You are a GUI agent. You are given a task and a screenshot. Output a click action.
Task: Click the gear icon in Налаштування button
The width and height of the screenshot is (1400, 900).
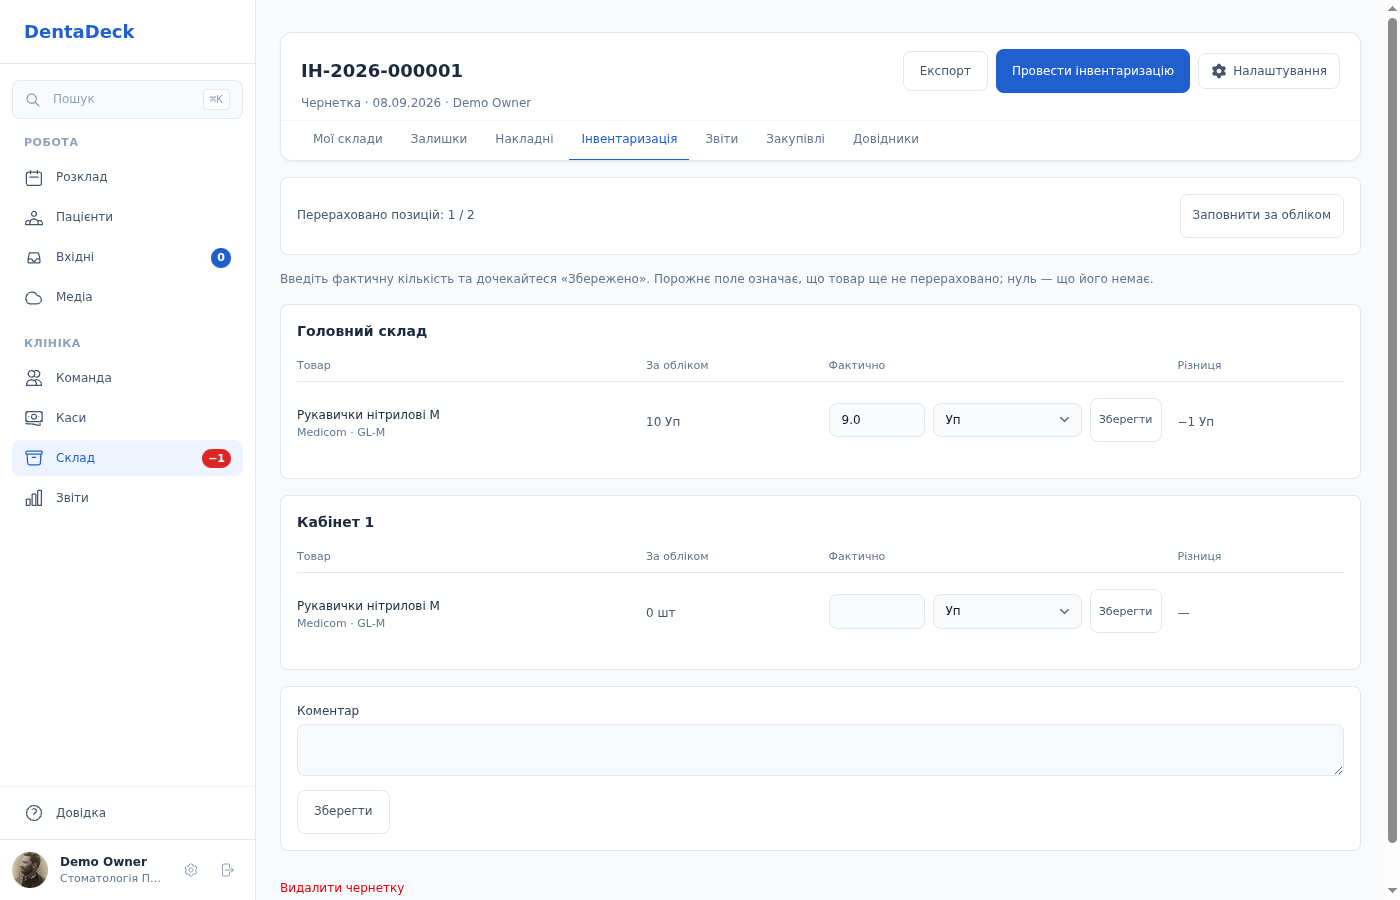point(1219,71)
